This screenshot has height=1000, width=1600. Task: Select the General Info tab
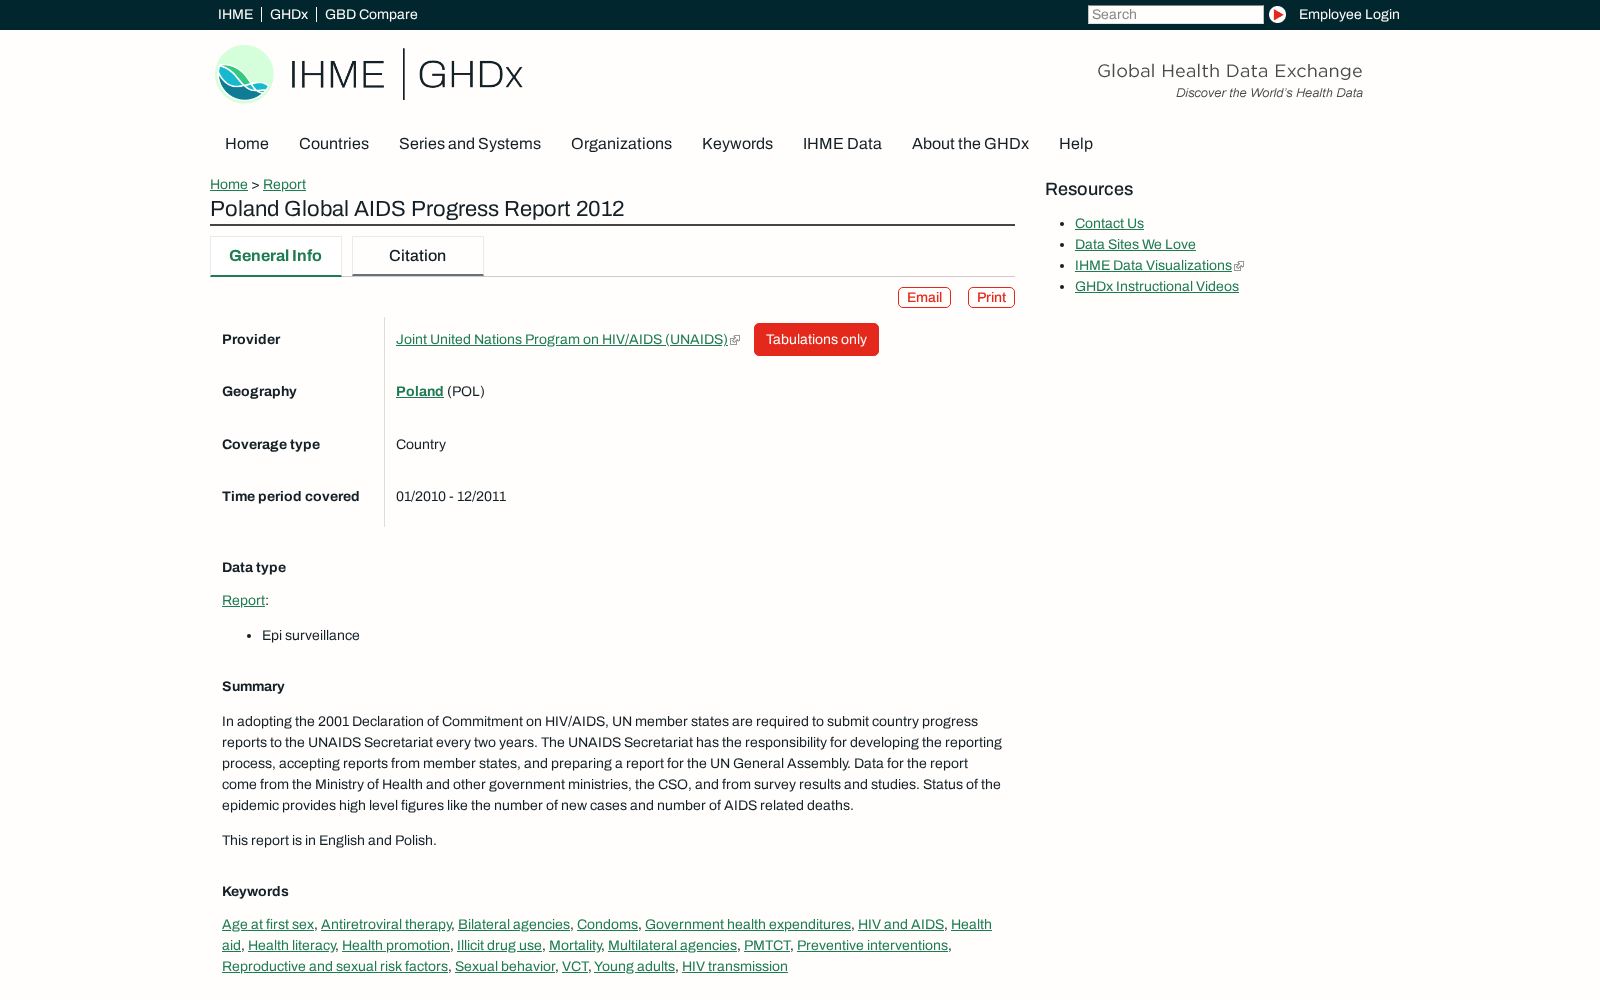click(x=276, y=256)
